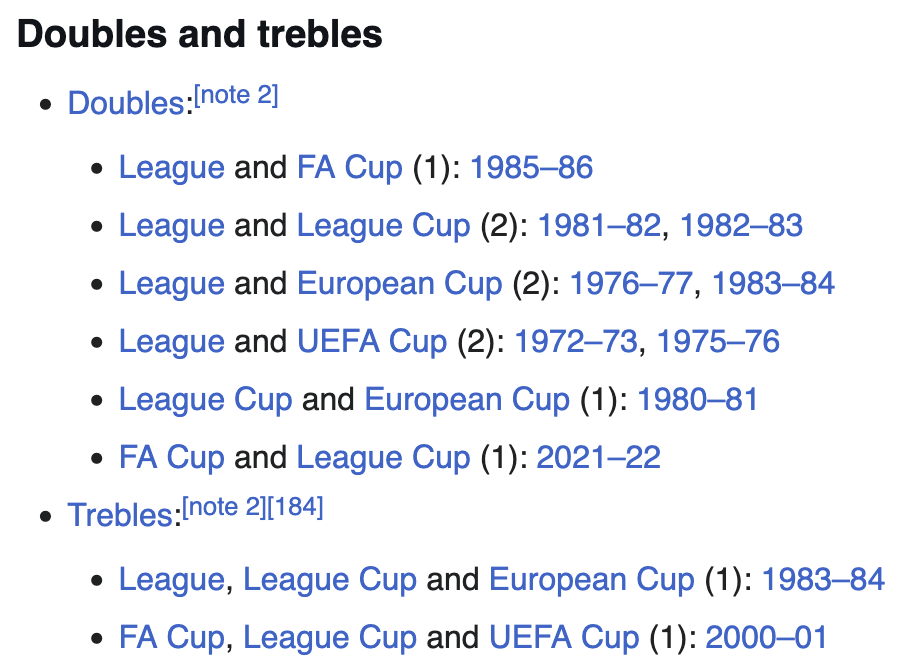Image resolution: width=900 pixels, height=668 pixels.
Task: Open the 1976–77 season link
Action: click(631, 283)
